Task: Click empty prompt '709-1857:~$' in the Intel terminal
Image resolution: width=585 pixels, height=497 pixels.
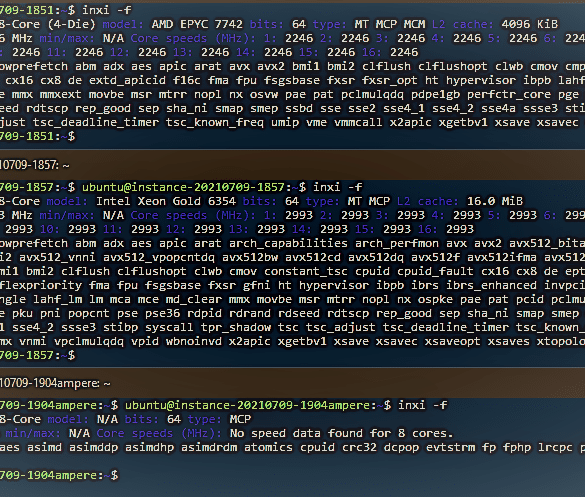Action: coord(37,356)
